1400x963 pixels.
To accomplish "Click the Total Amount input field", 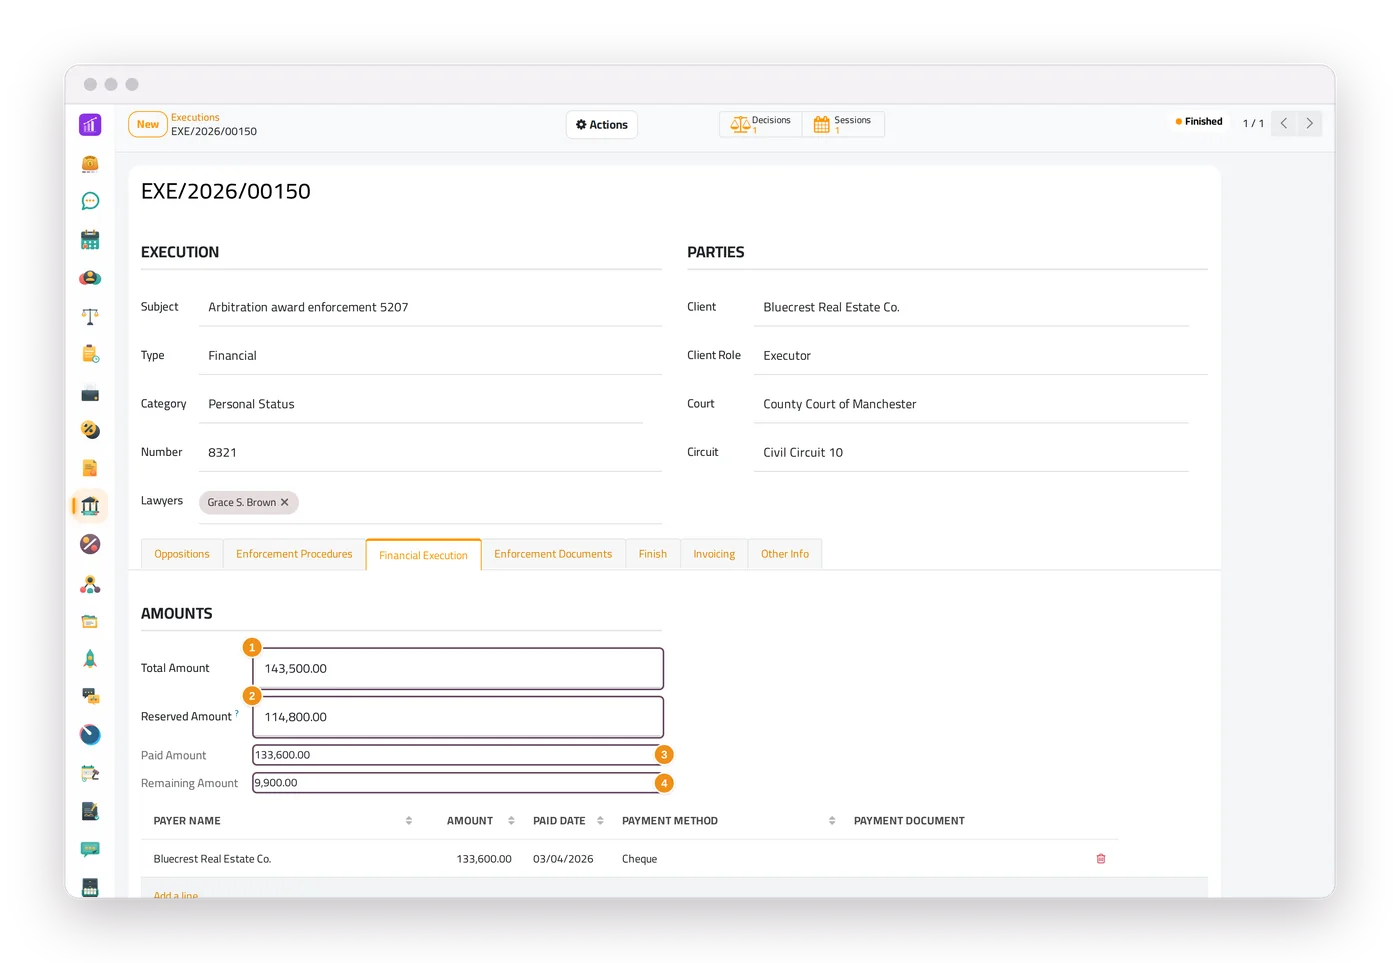I will click(x=458, y=668).
